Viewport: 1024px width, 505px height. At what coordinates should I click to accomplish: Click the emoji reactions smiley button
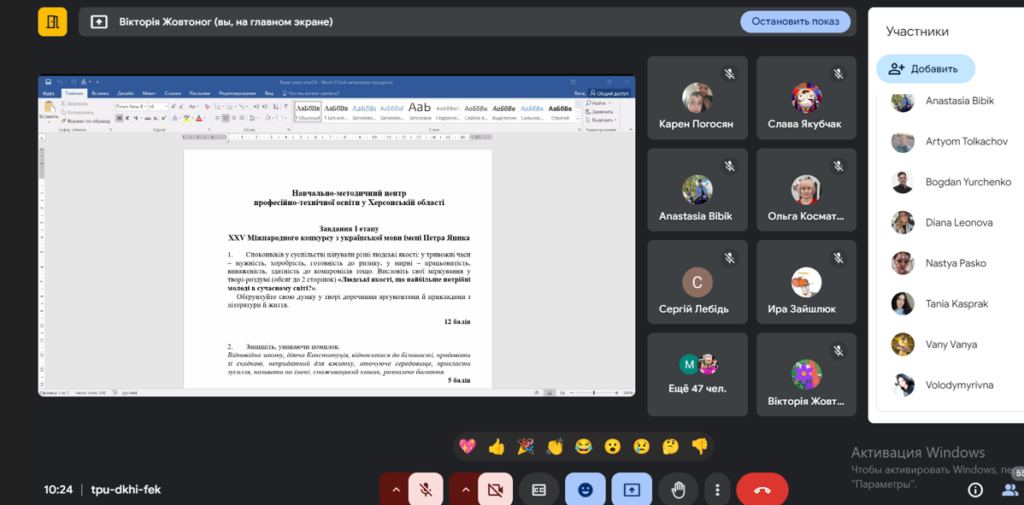[585, 489]
